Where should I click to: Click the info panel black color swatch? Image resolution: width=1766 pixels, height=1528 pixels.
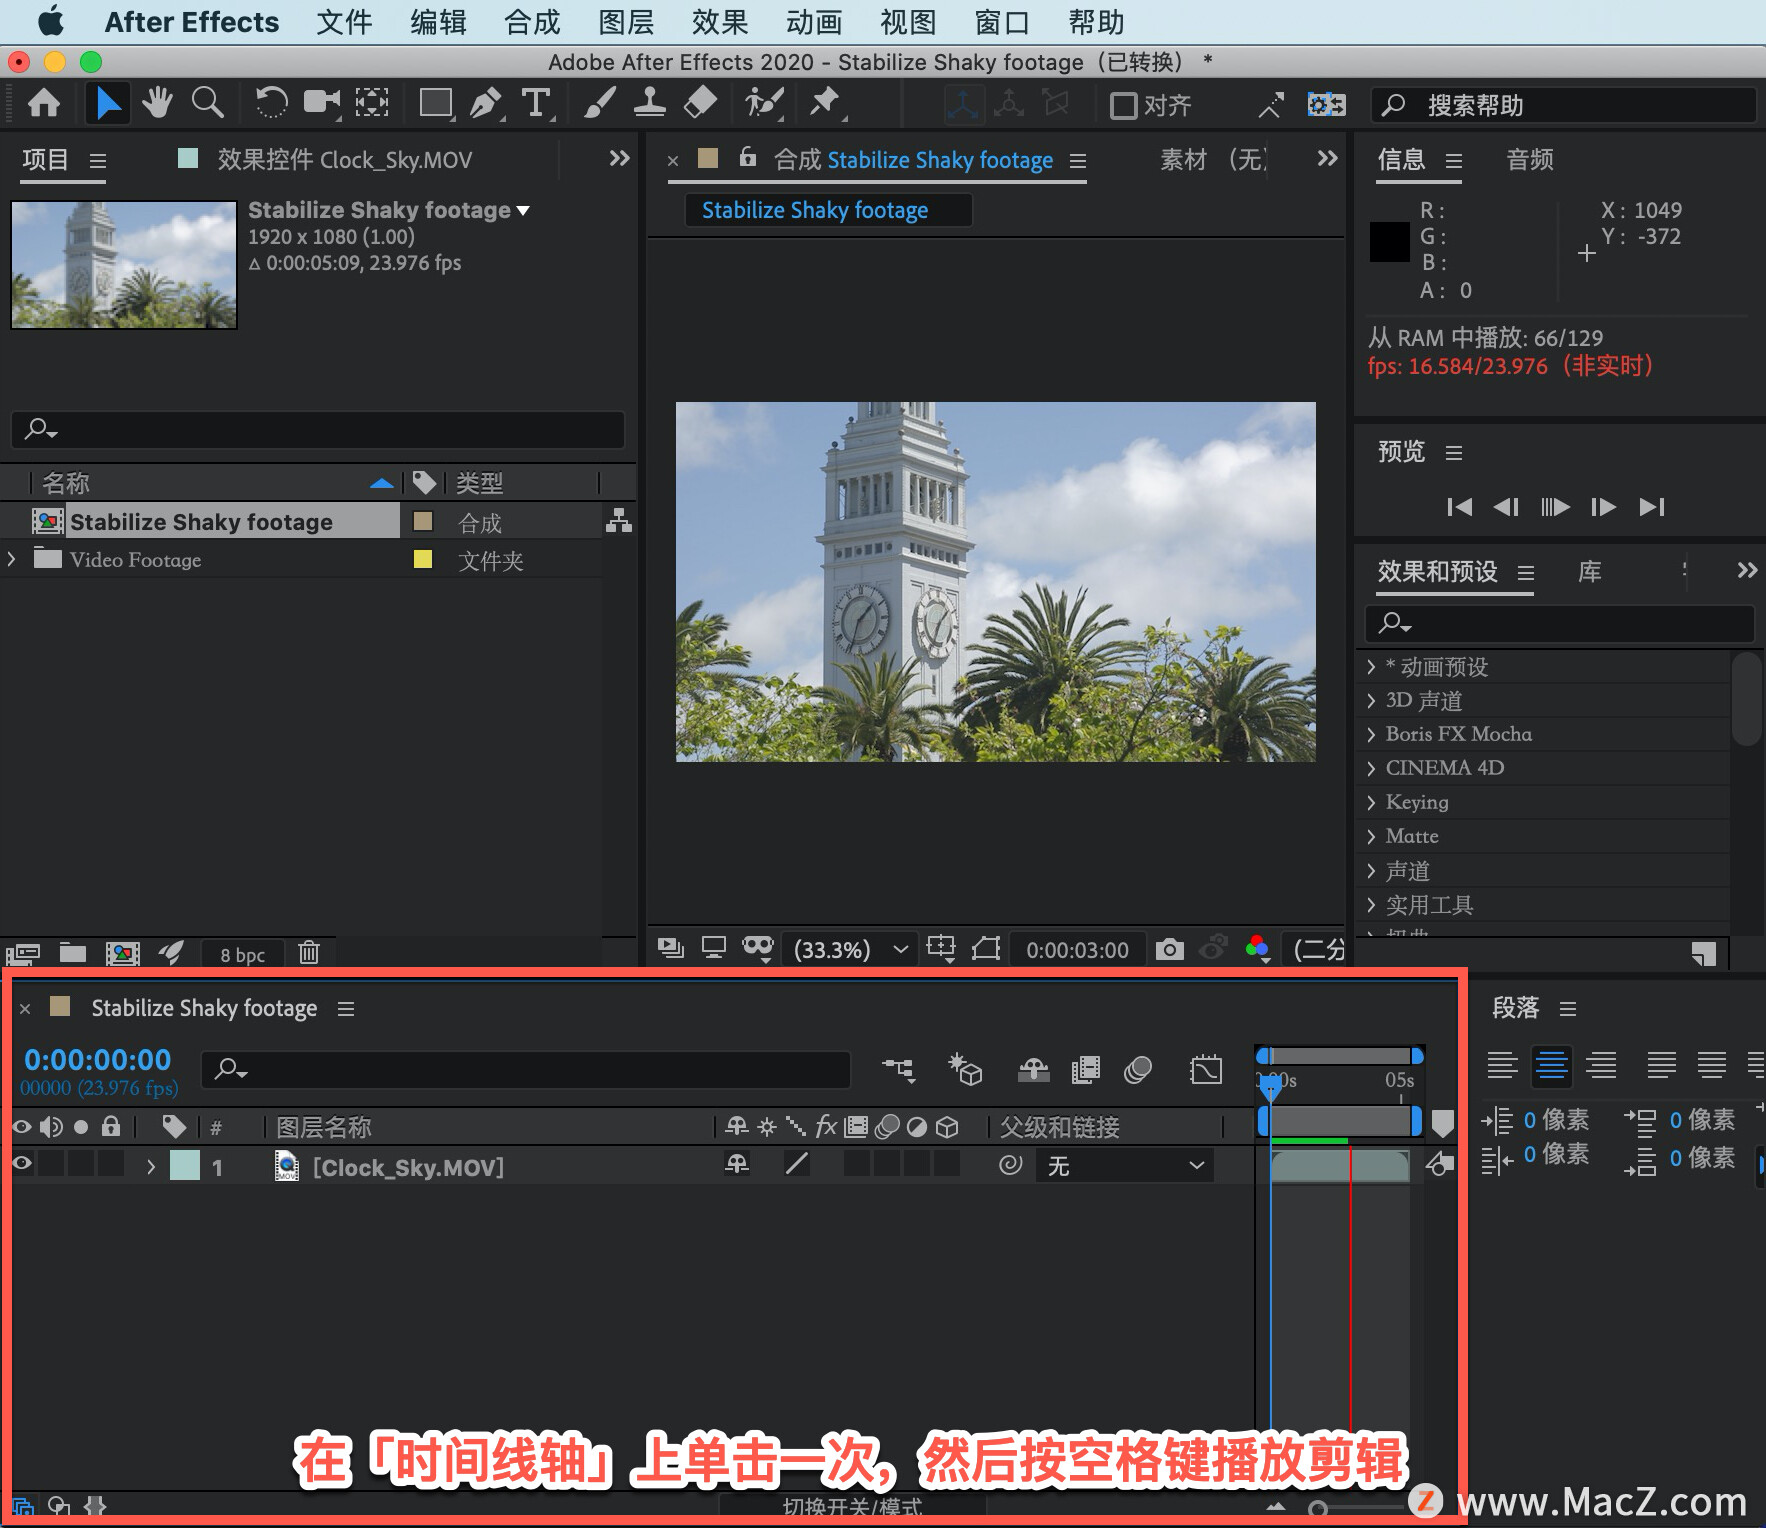tap(1389, 242)
